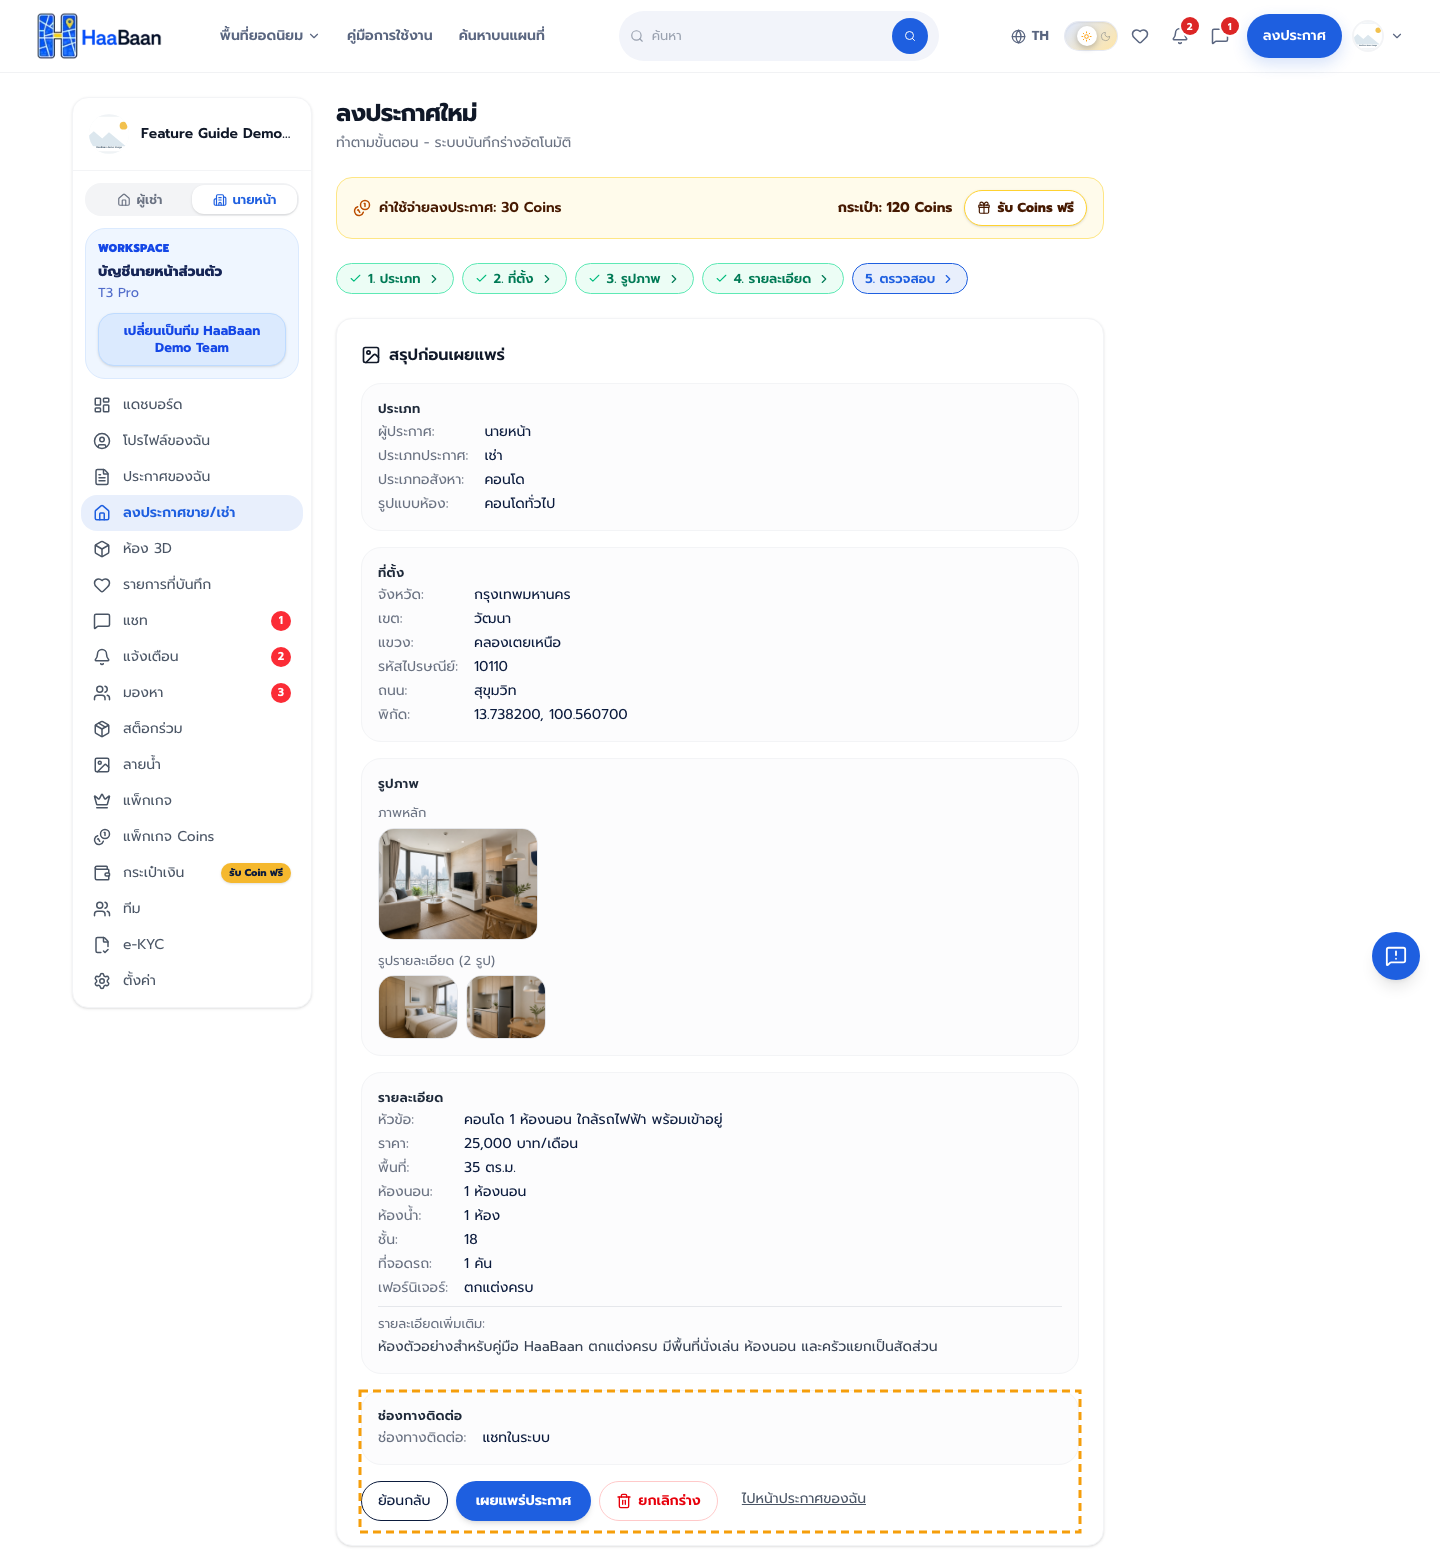The width and height of the screenshot is (1440, 1560).
Task: Open แจ้งเตือน bell item in sidebar
Action: click(x=192, y=657)
